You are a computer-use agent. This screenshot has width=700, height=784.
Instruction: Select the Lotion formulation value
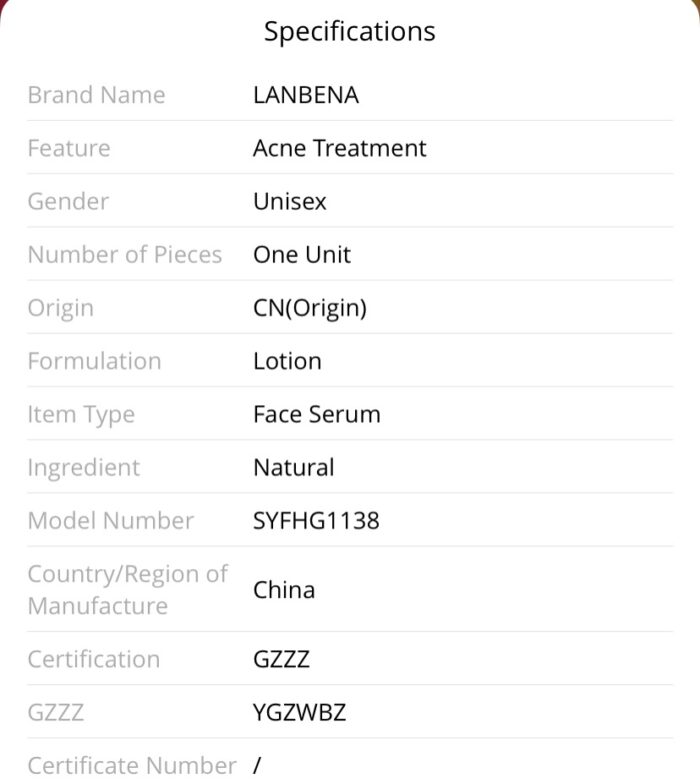288,361
